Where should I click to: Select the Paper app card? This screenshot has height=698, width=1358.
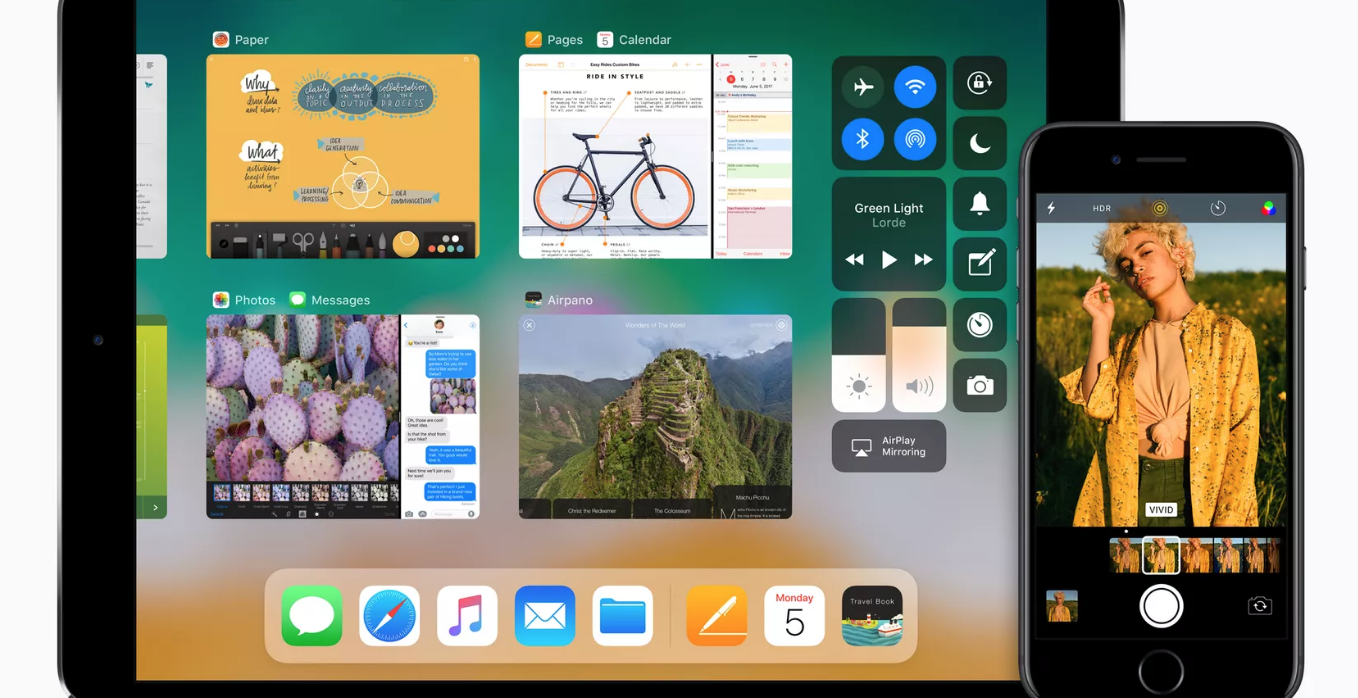point(342,156)
